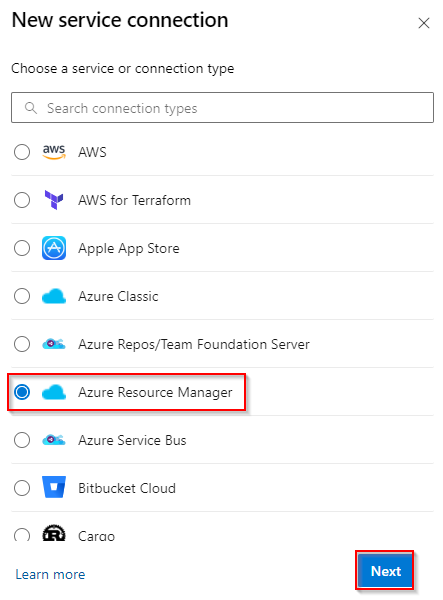443x600 pixels.
Task: Click the Azure Repos/Team Foundation Server icon
Action: pyautogui.click(x=54, y=344)
